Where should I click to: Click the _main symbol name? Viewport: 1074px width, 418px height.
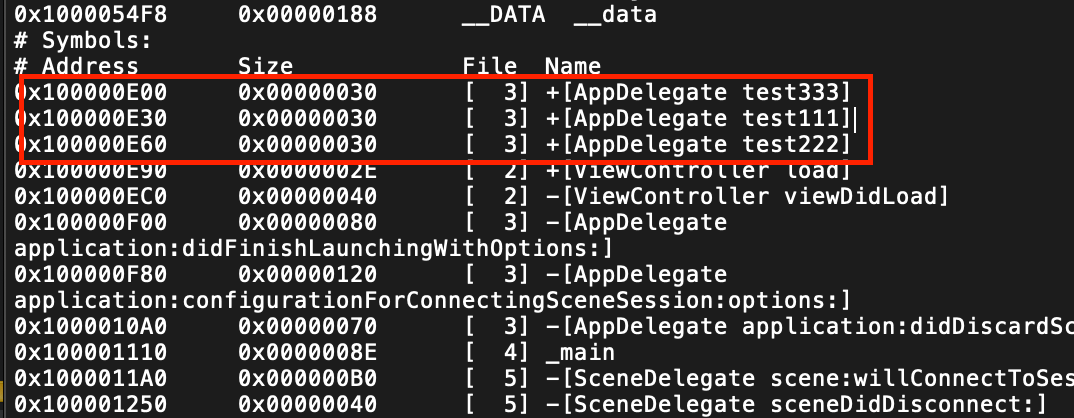[x=580, y=353]
